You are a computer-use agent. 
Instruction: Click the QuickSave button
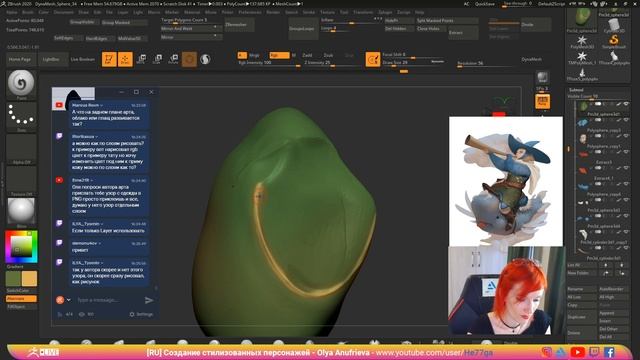click(485, 4)
